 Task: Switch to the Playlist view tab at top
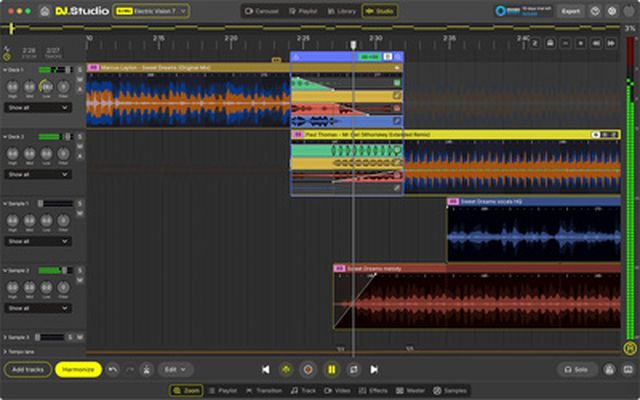[x=303, y=11]
